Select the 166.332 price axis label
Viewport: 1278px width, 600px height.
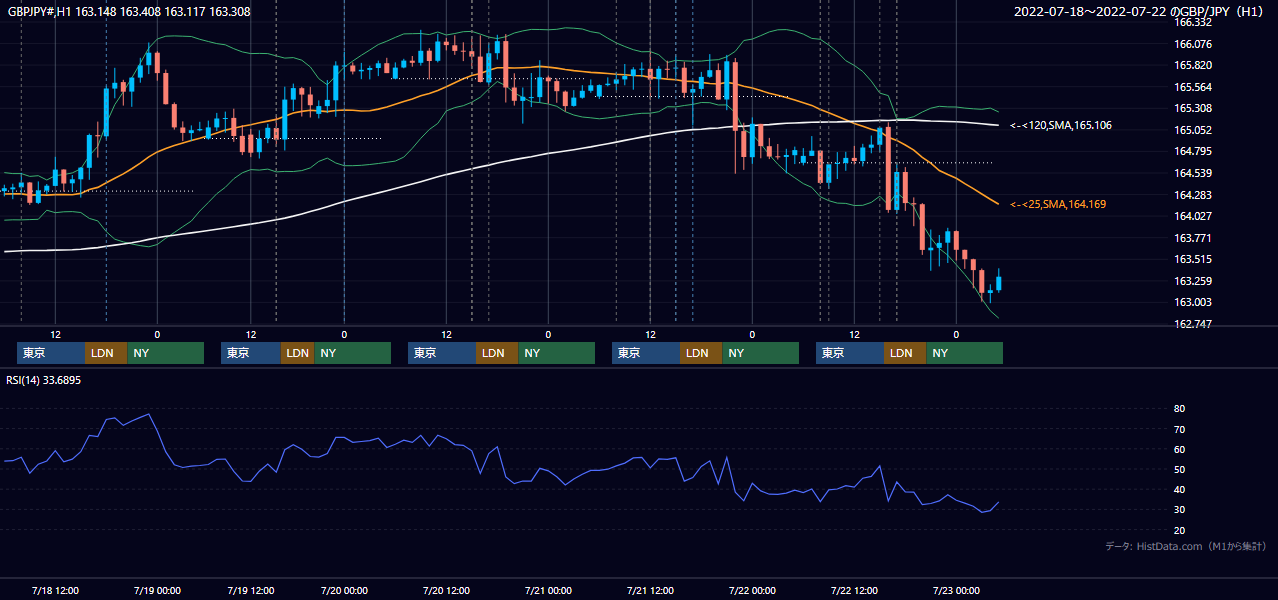(x=1193, y=22)
